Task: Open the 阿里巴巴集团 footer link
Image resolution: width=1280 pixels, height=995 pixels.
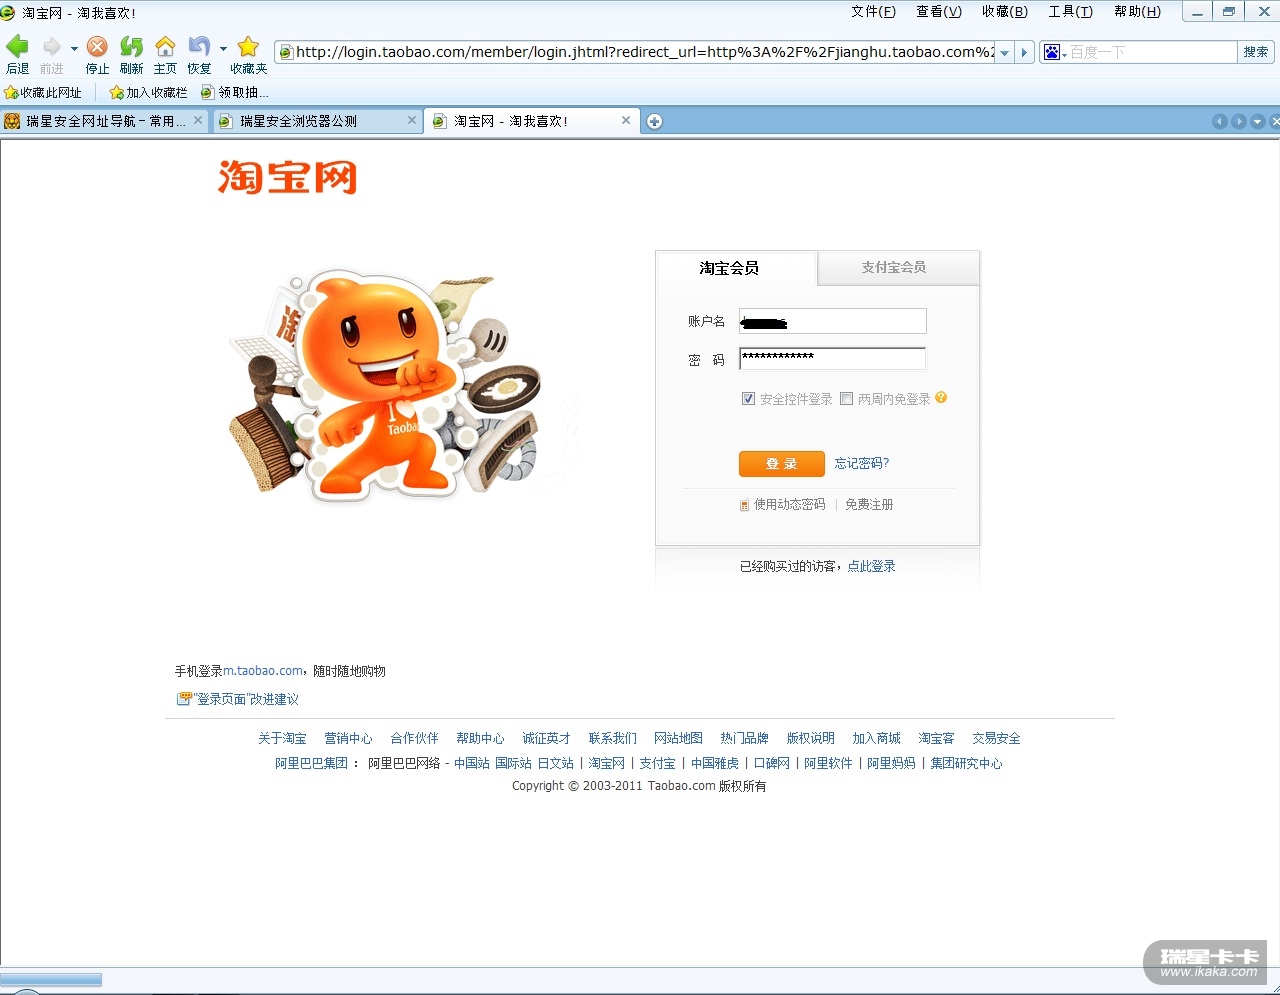Action: point(311,763)
